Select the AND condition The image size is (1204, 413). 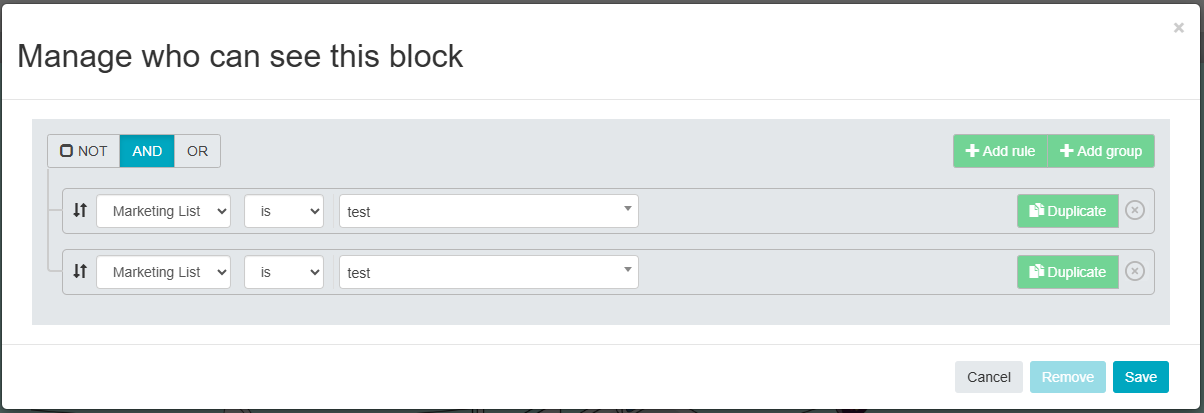tap(147, 151)
